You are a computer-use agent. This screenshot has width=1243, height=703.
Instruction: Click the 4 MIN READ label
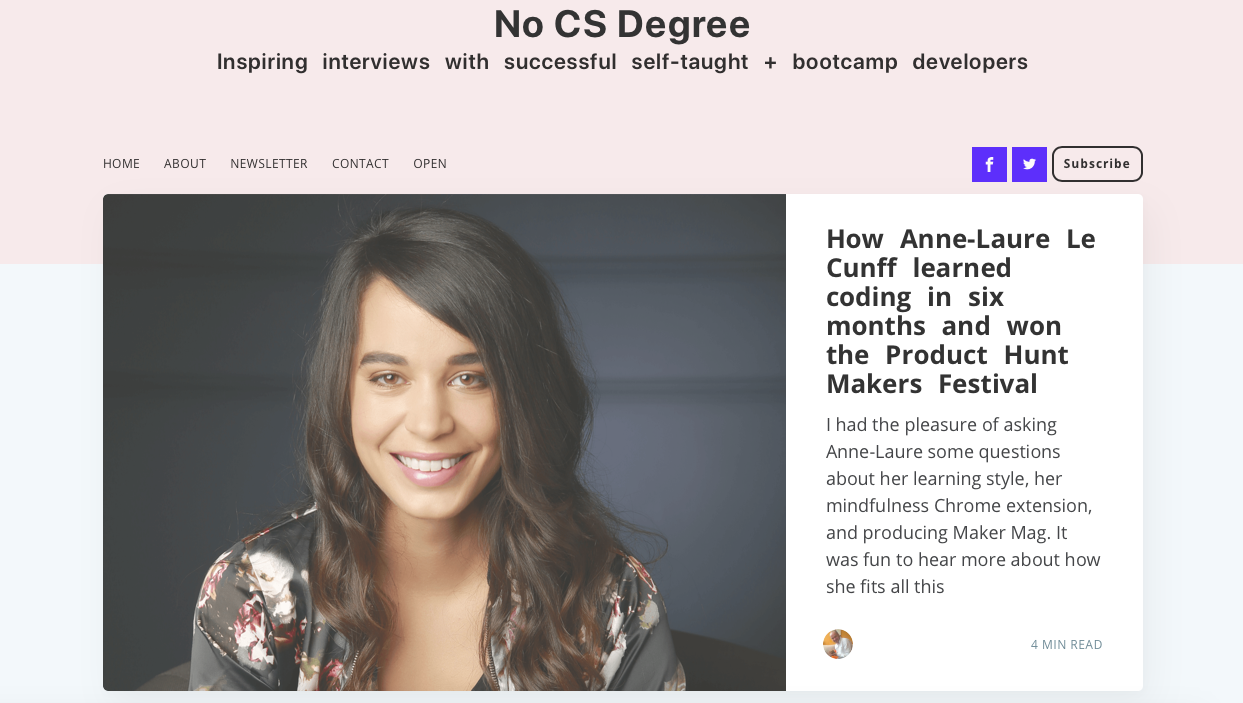pyautogui.click(x=1066, y=644)
